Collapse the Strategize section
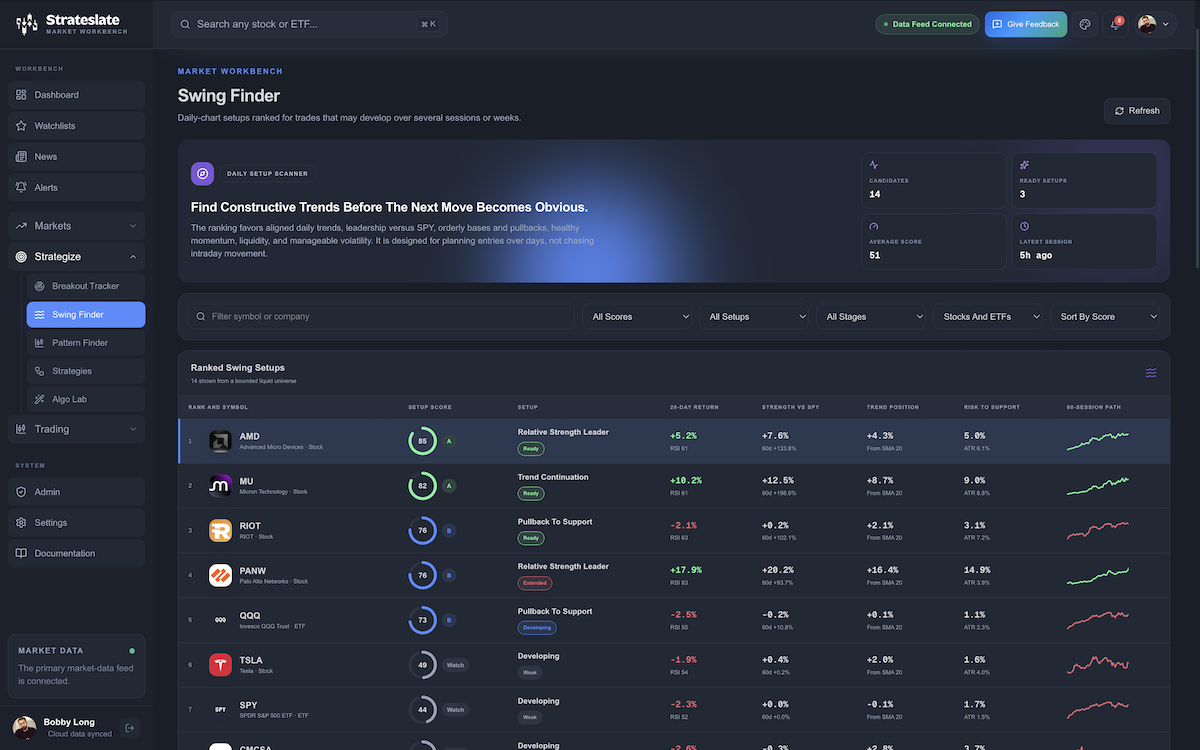1200x750 pixels. (x=77, y=257)
